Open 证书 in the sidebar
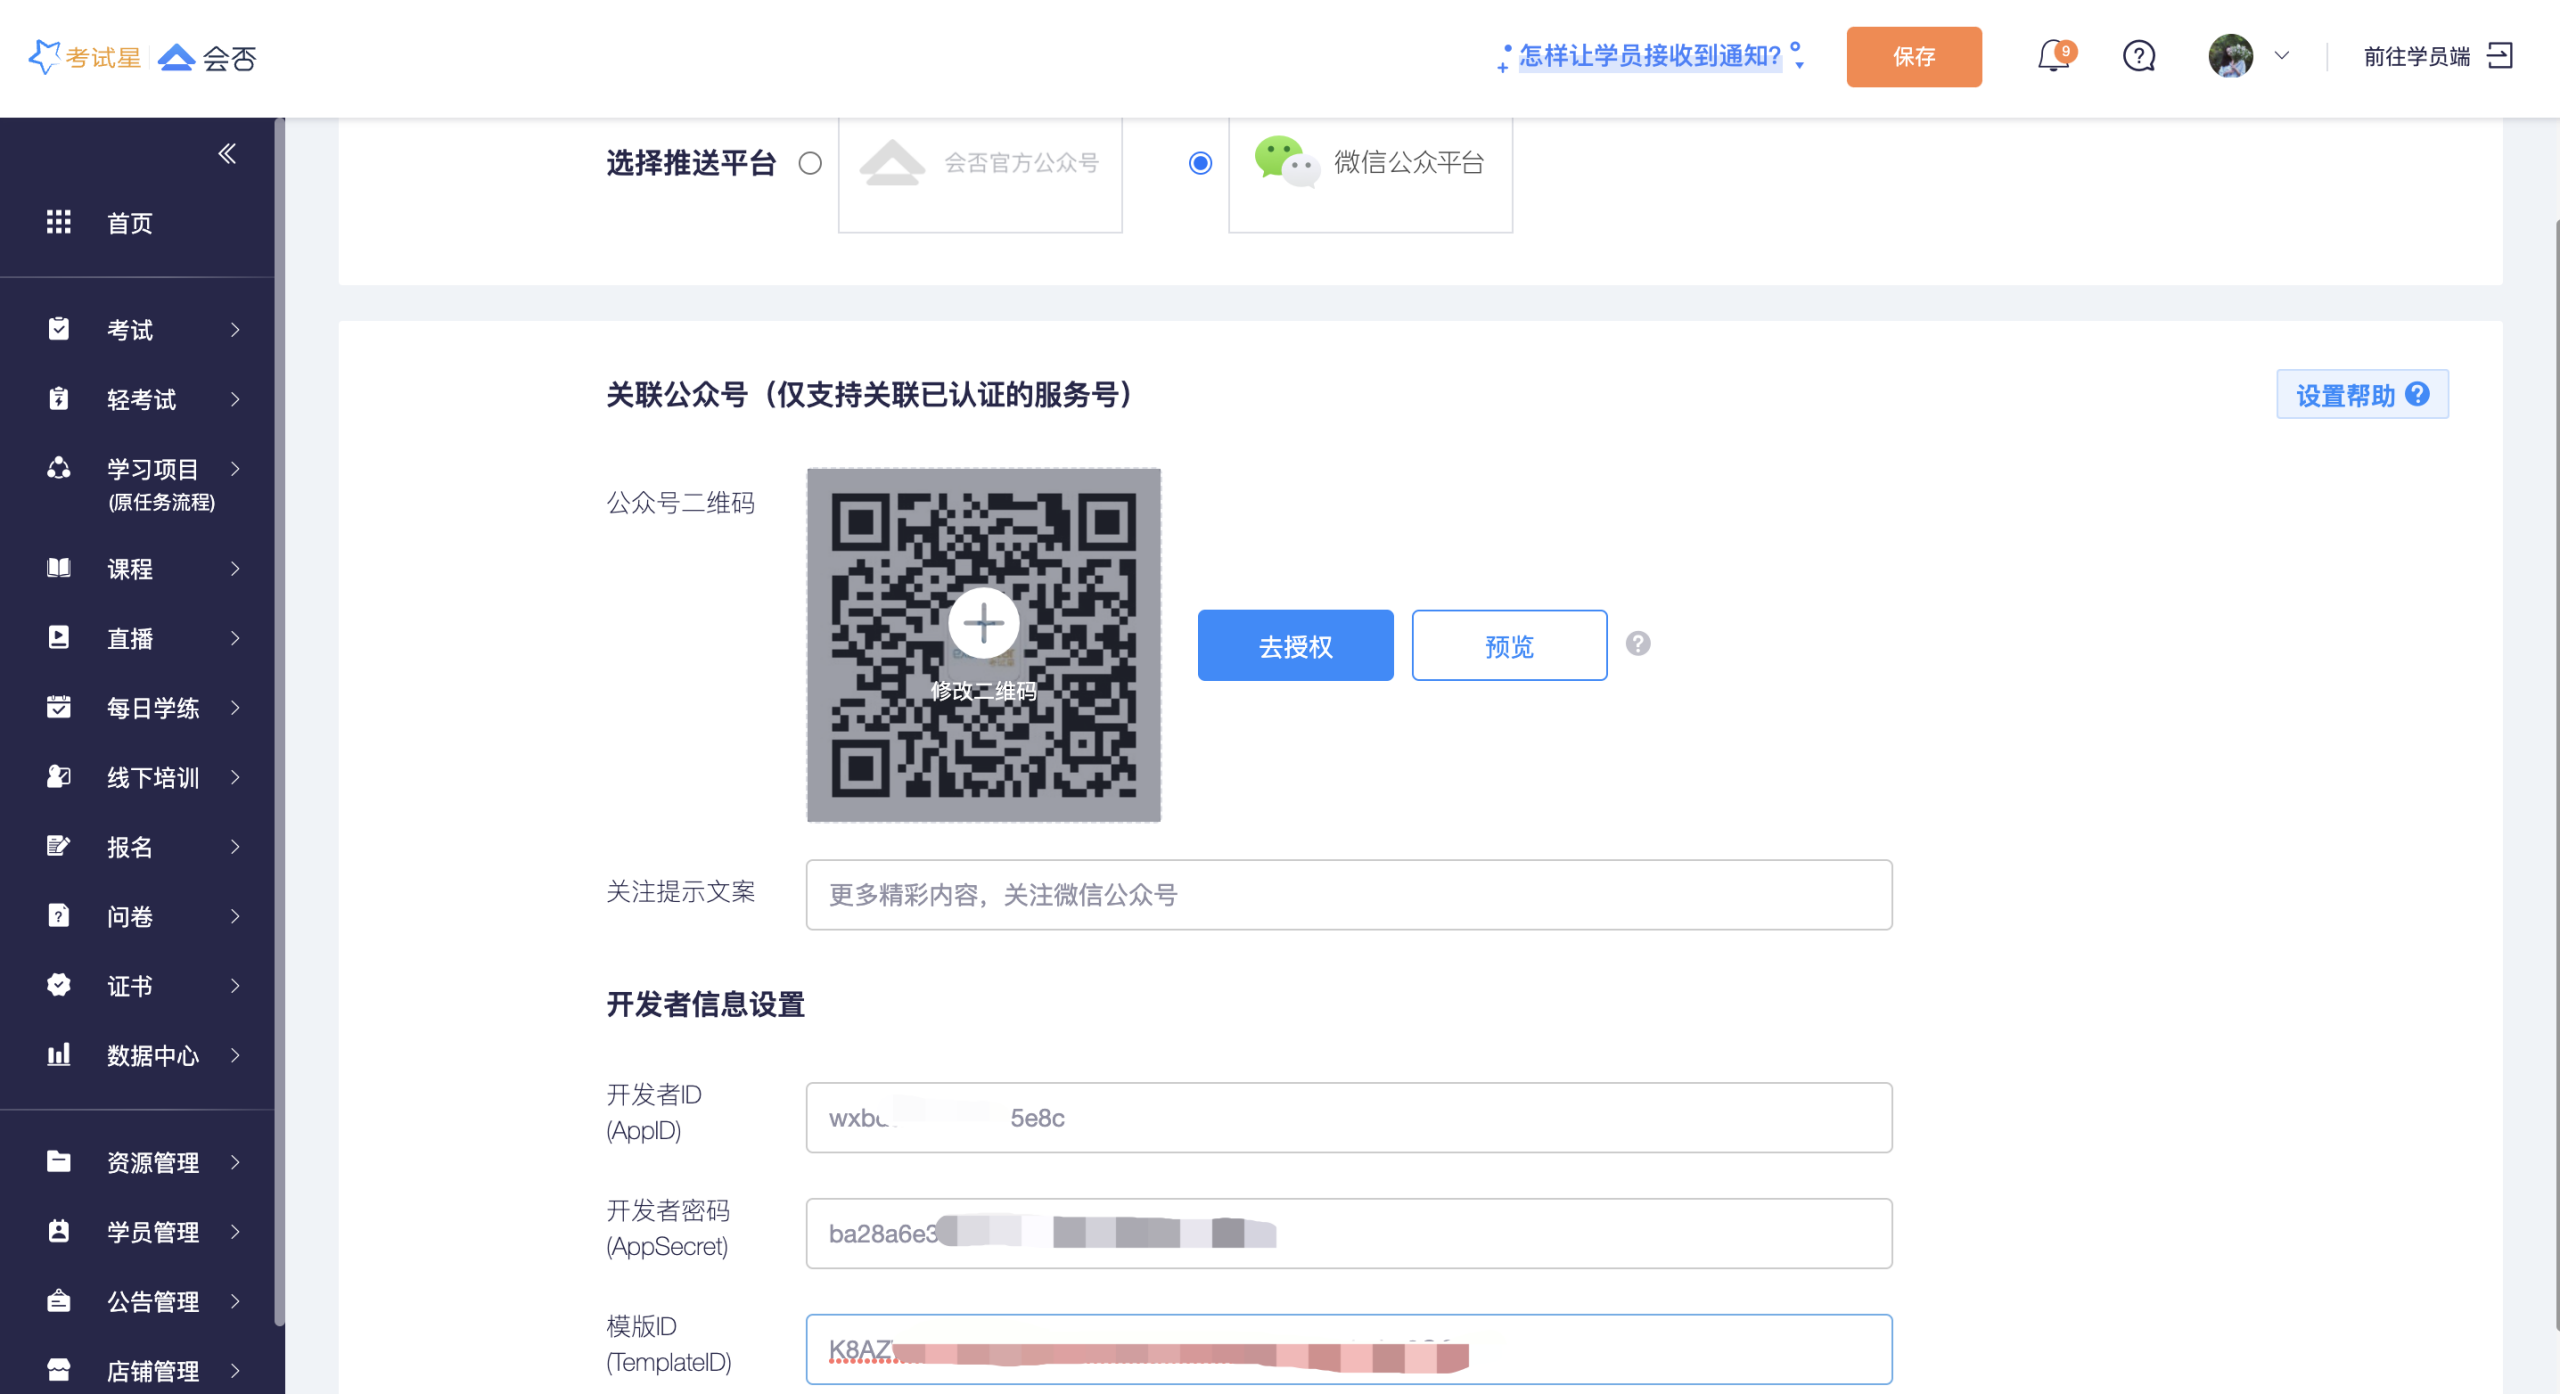 [130, 985]
